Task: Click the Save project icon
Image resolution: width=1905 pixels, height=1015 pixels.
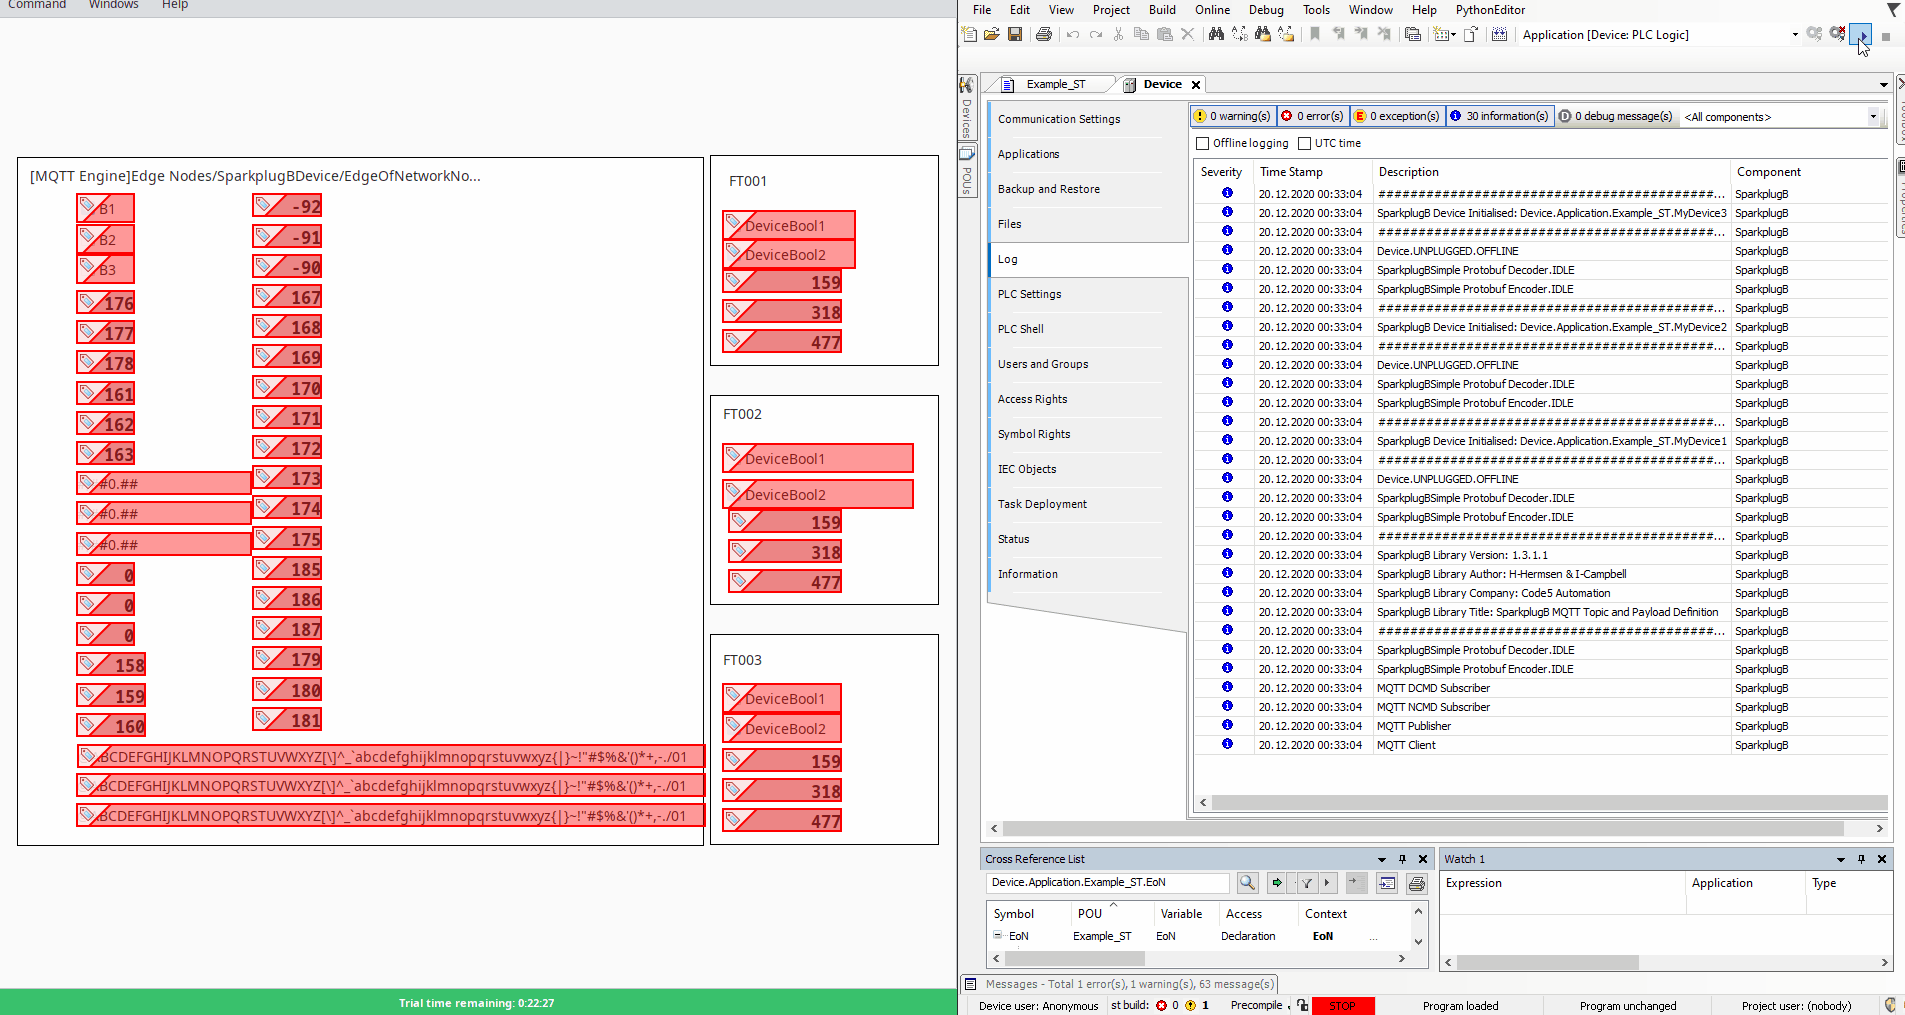Action: (1015, 35)
